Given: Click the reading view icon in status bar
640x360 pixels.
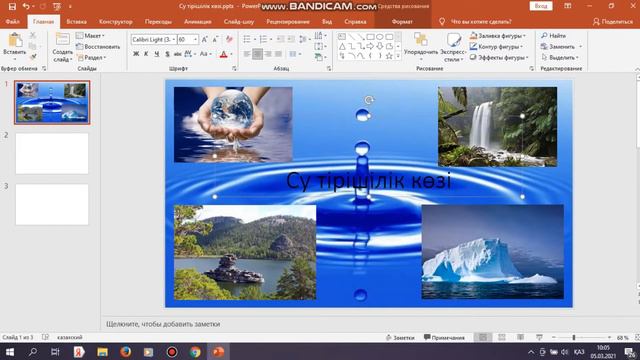Looking at the screenshot, I should [x=520, y=338].
